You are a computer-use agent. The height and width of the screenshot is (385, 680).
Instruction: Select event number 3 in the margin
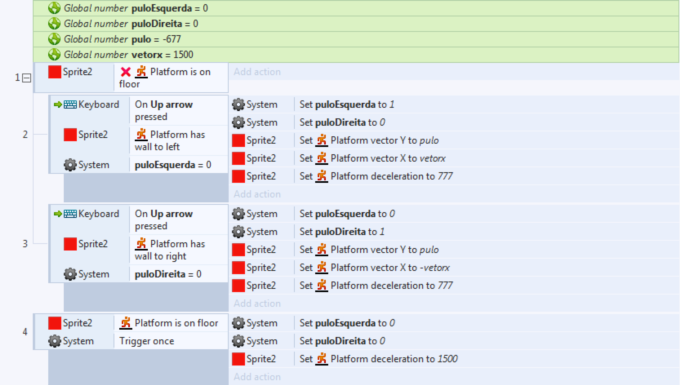click(25, 244)
